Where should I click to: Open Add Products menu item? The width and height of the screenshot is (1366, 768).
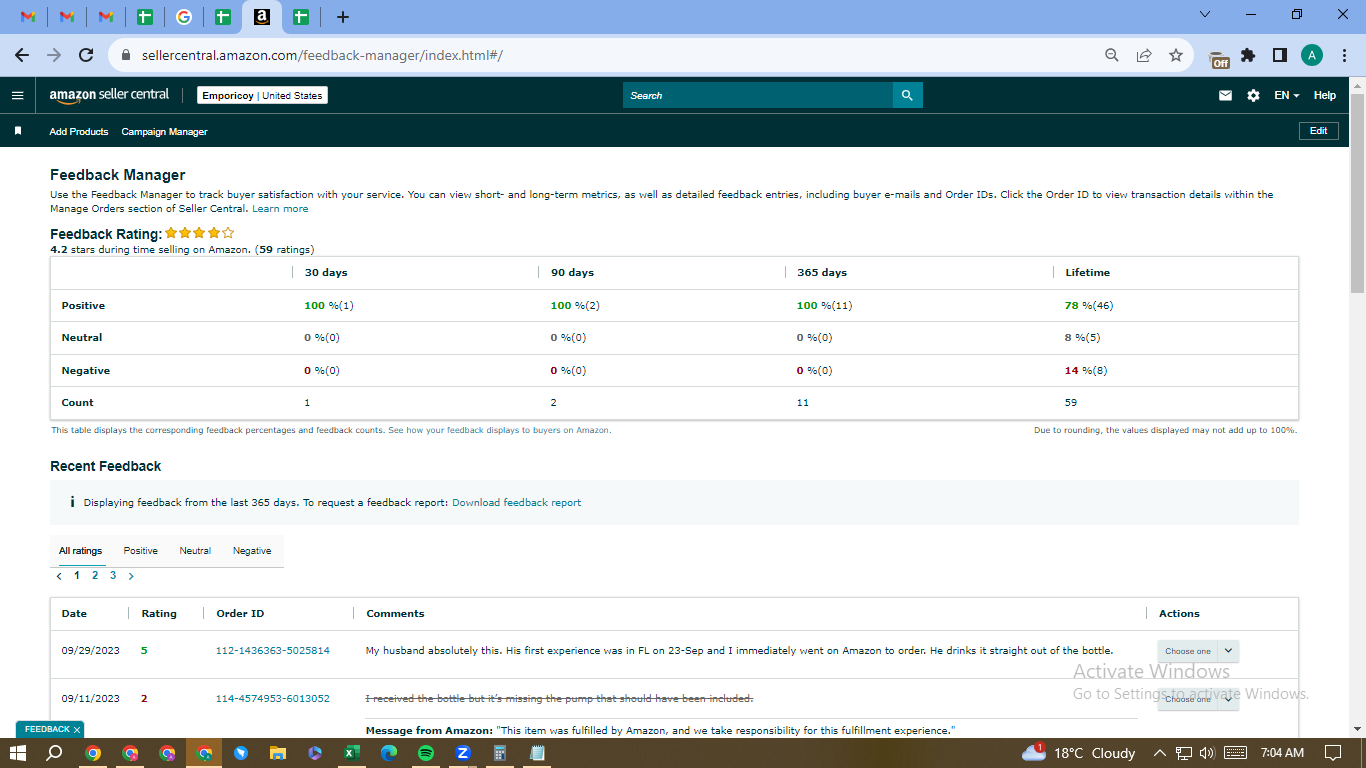tap(78, 131)
